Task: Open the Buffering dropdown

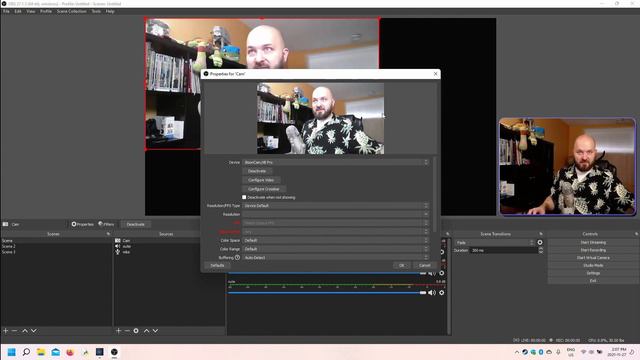Action: pyautogui.click(x=336, y=258)
